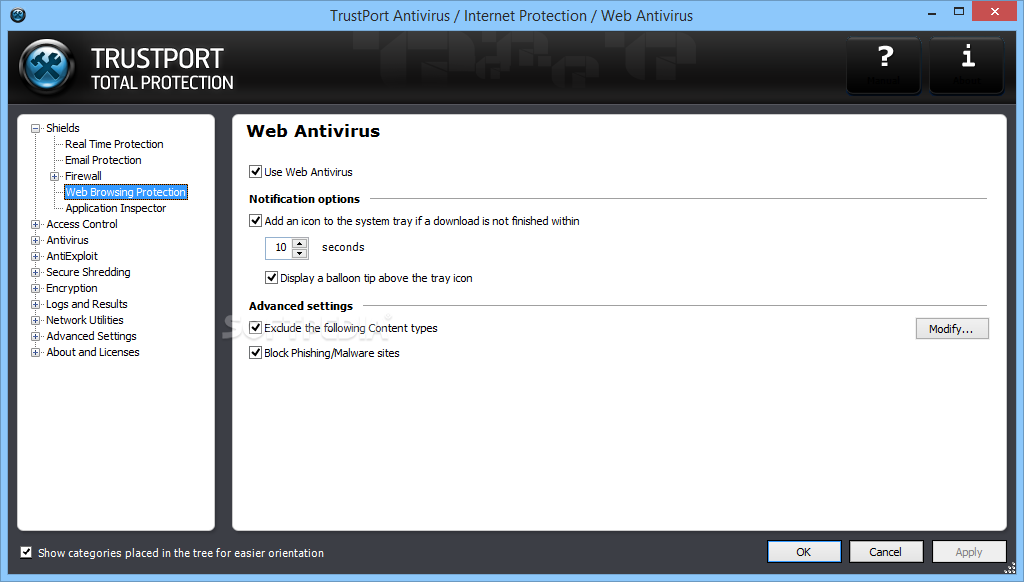Select Application Inspector in tree
The width and height of the screenshot is (1024, 582).
[116, 208]
